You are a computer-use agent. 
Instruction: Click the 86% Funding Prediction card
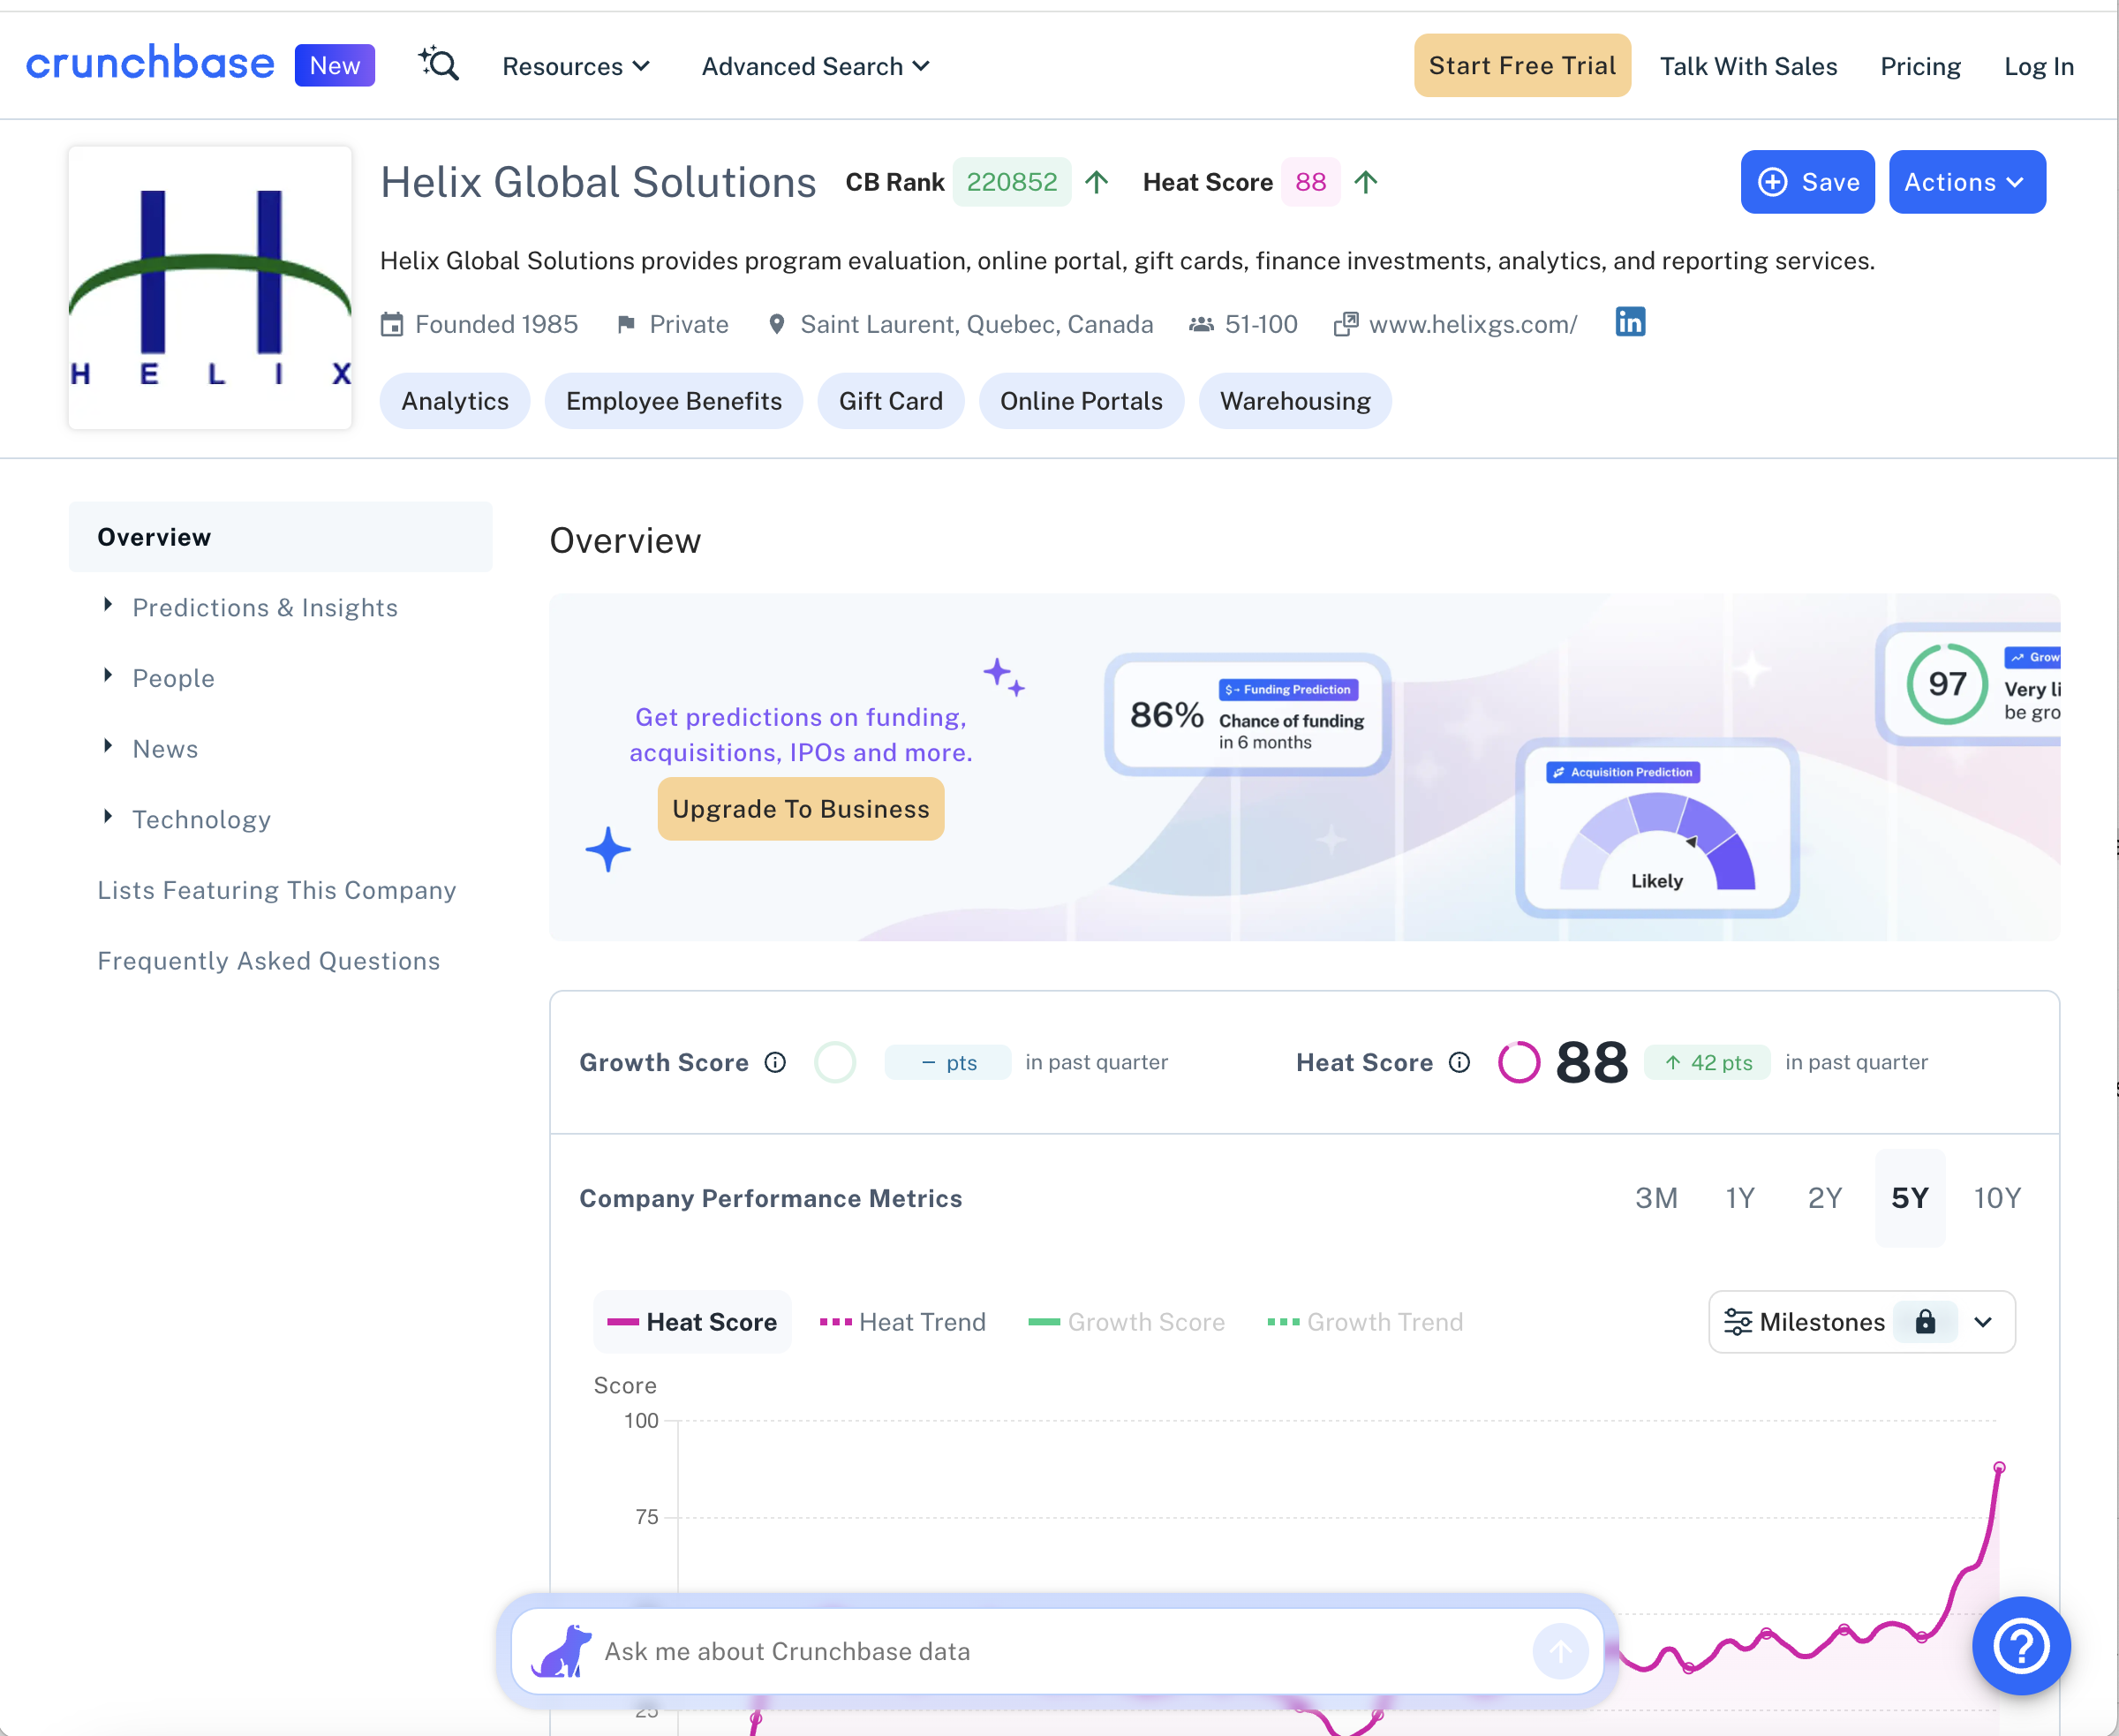click(x=1248, y=714)
